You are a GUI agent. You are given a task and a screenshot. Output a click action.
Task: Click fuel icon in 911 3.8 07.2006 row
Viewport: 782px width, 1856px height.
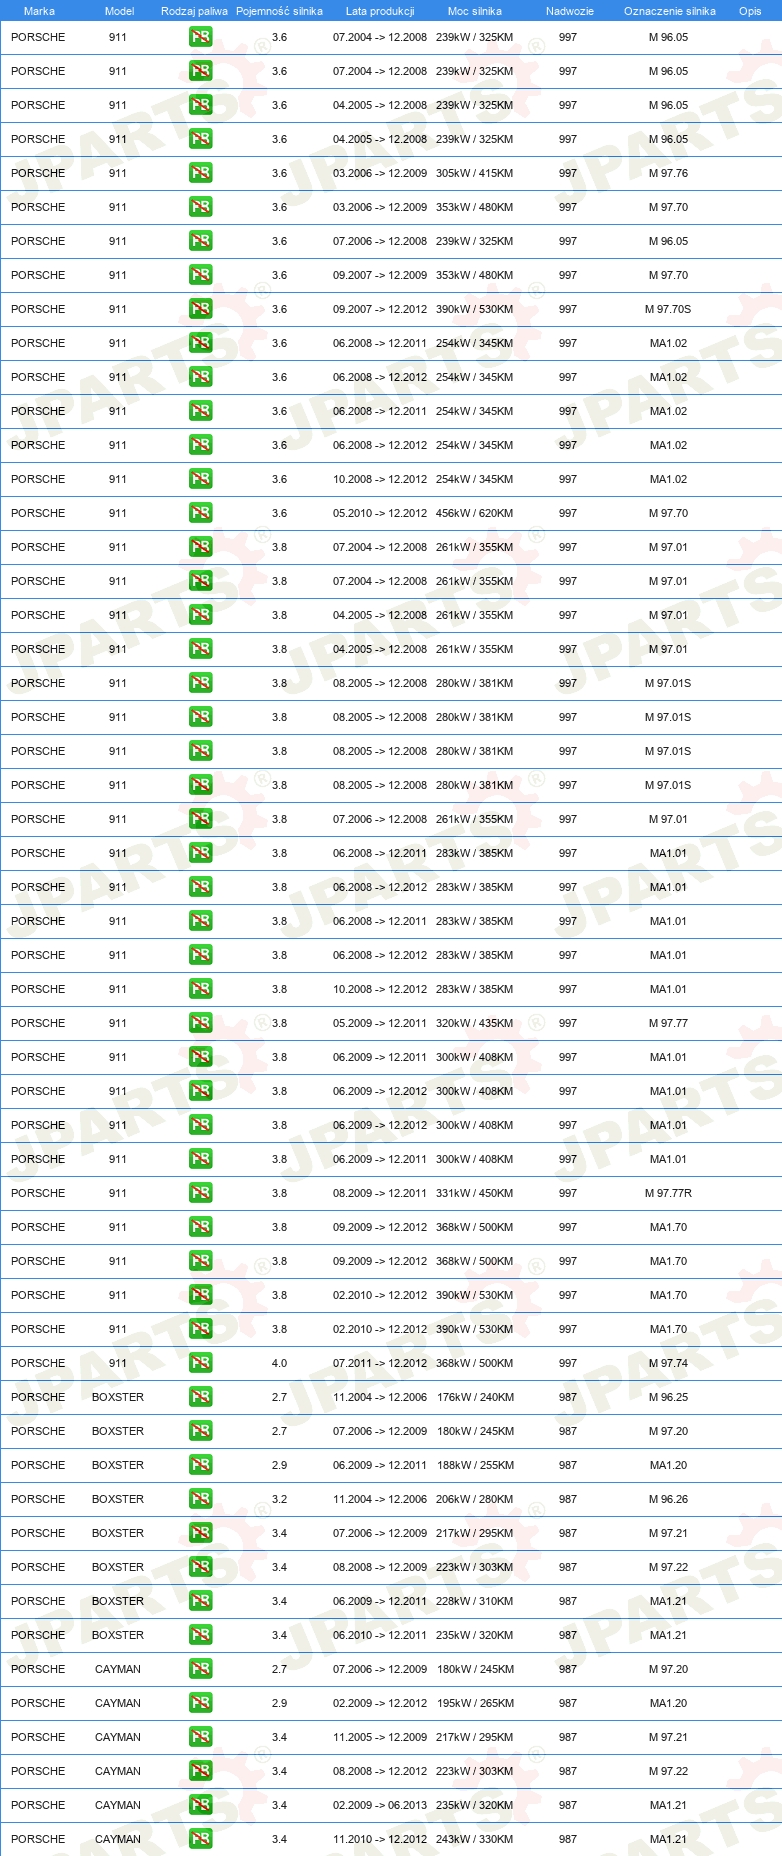(x=200, y=819)
